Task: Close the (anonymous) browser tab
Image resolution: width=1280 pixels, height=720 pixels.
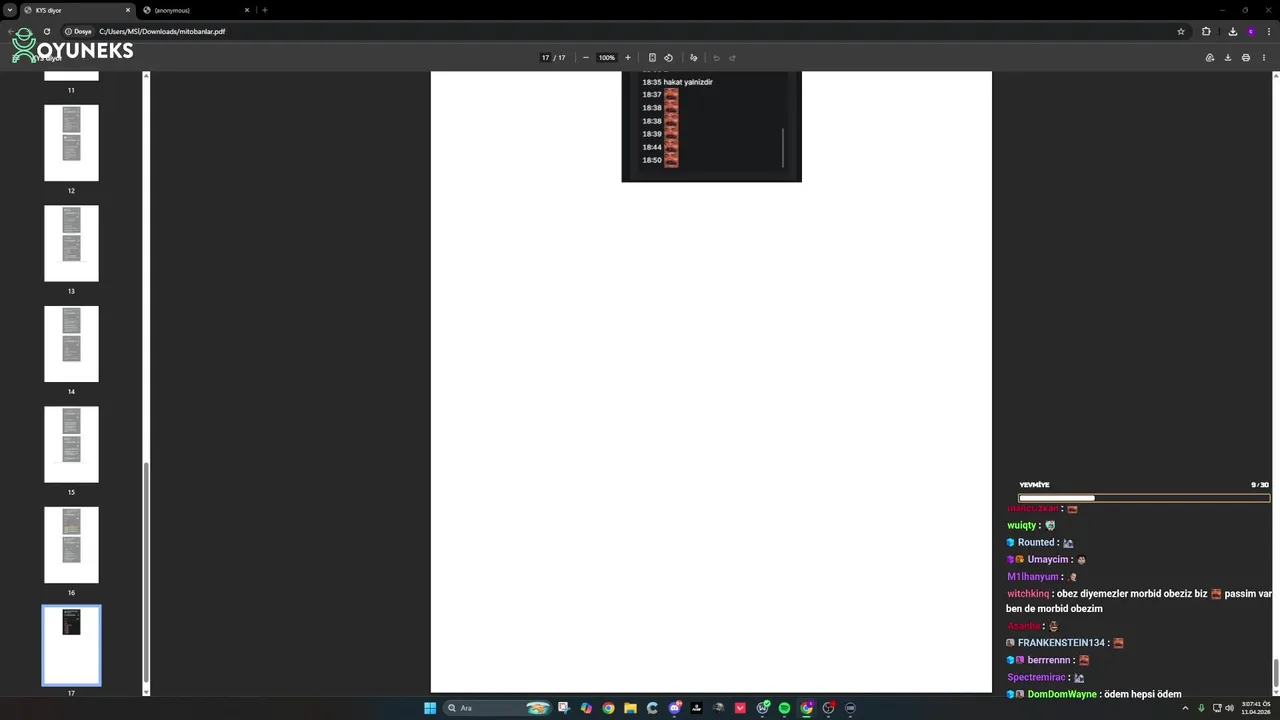Action: 247,10
